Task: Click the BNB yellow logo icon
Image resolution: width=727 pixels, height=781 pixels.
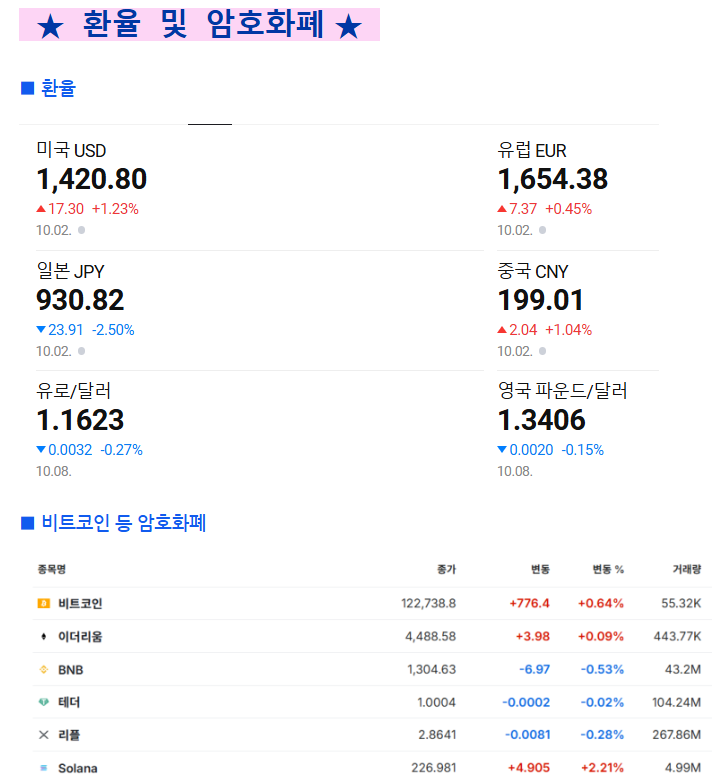Action: coord(43,669)
